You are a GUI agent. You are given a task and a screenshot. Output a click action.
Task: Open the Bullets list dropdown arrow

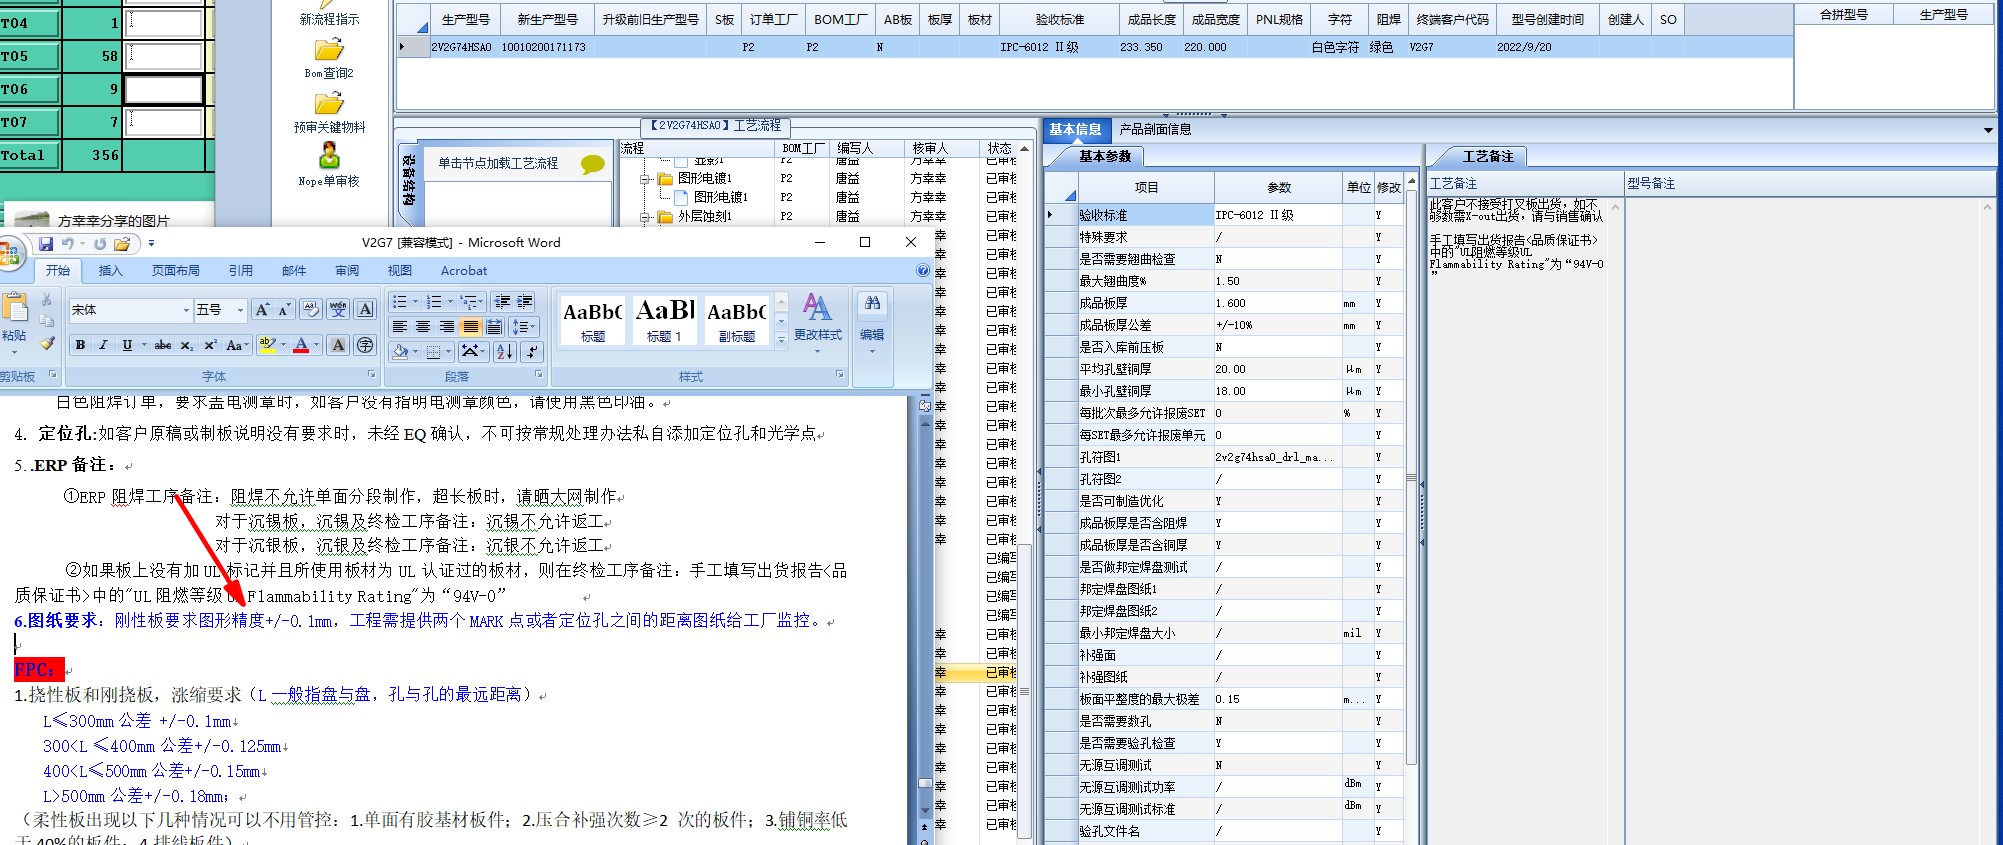click(415, 301)
